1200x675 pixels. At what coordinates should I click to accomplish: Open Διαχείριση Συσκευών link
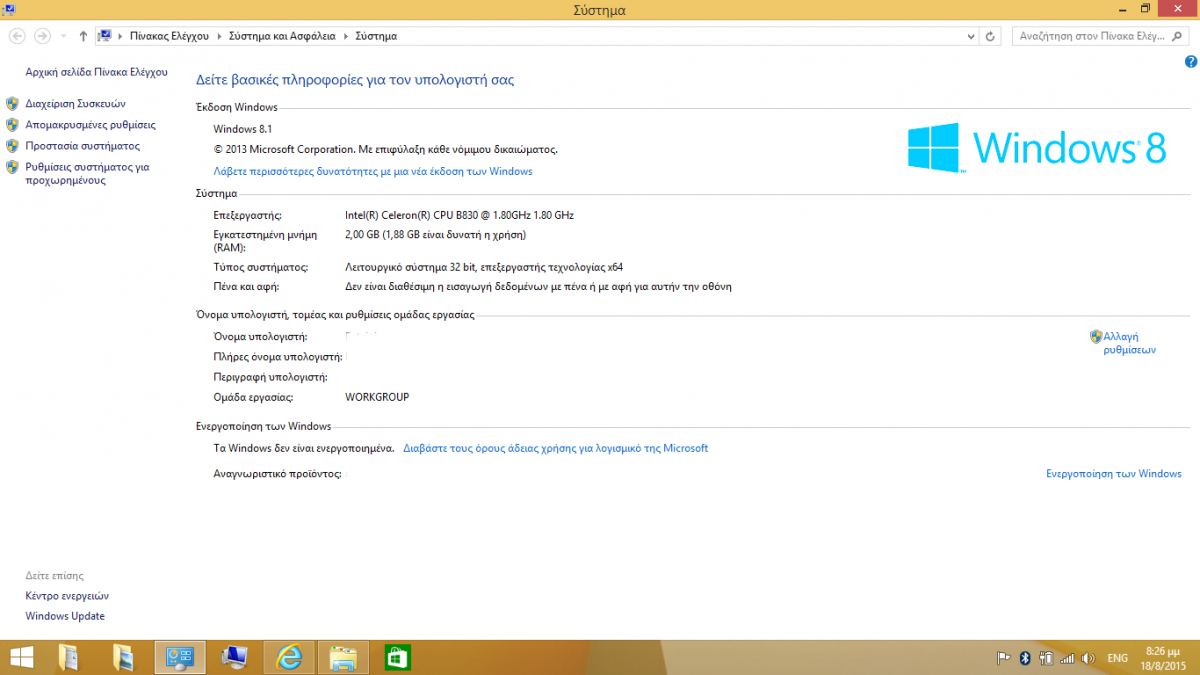pos(76,103)
